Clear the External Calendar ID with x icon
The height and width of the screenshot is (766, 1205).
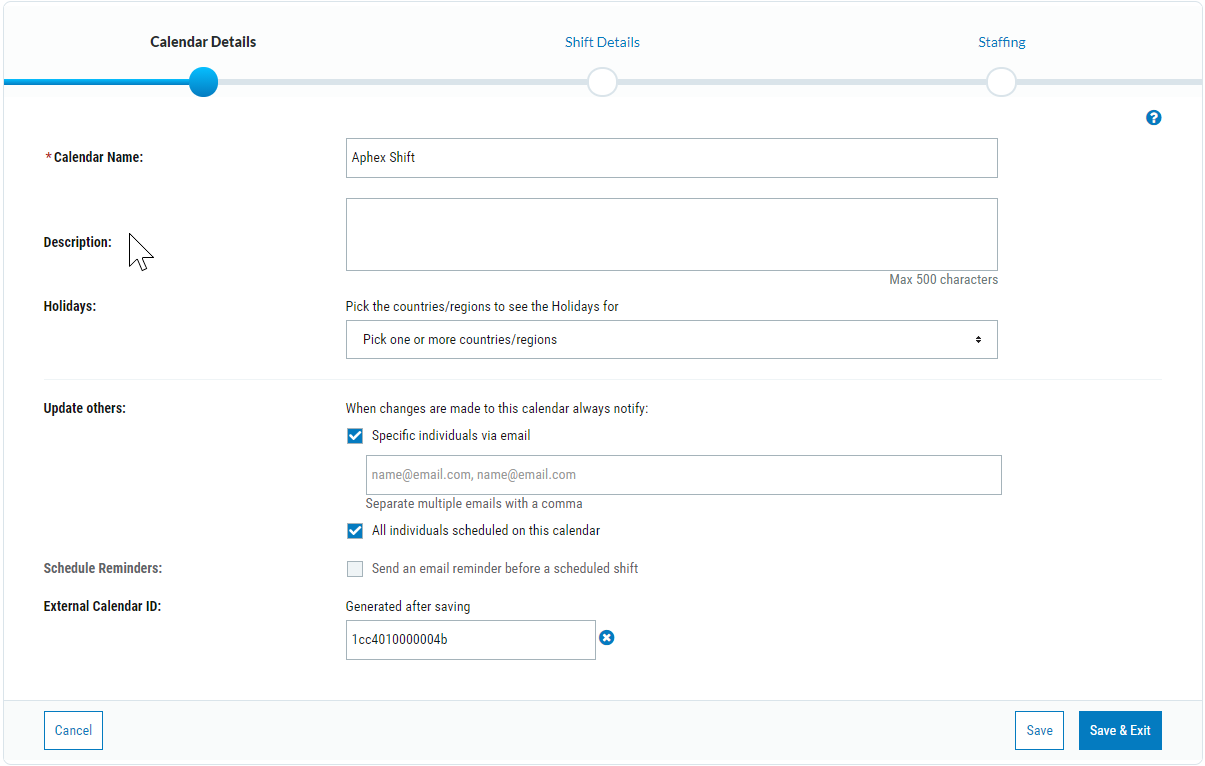pyautogui.click(x=607, y=638)
